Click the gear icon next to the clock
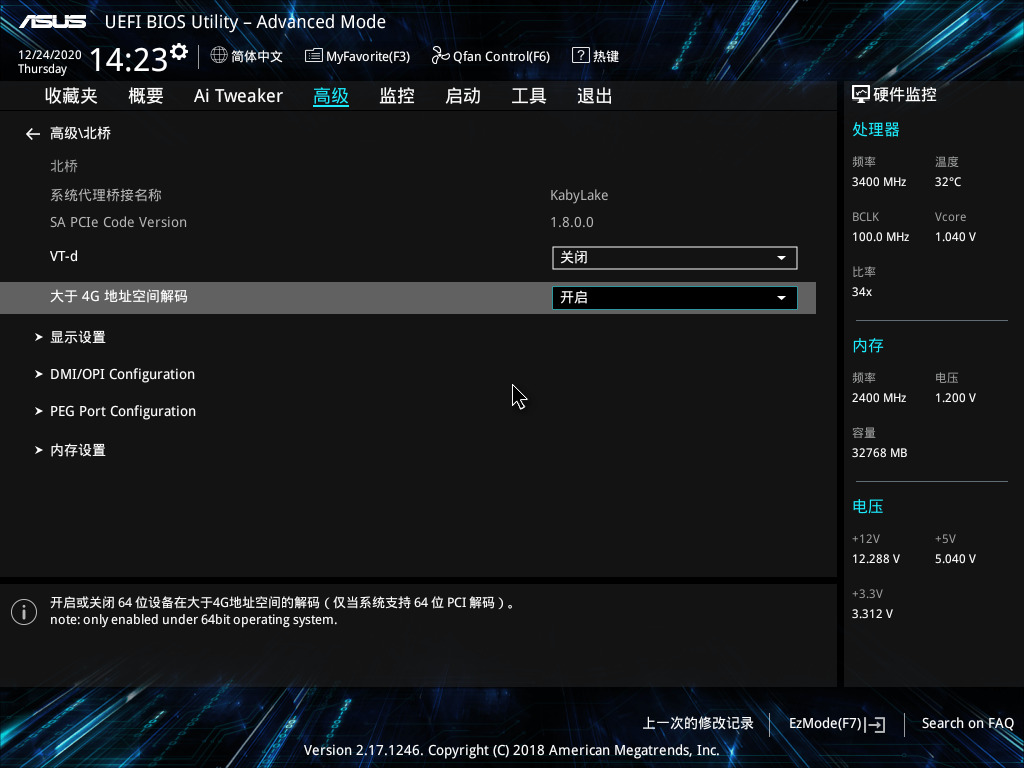The image size is (1024, 768). (179, 52)
